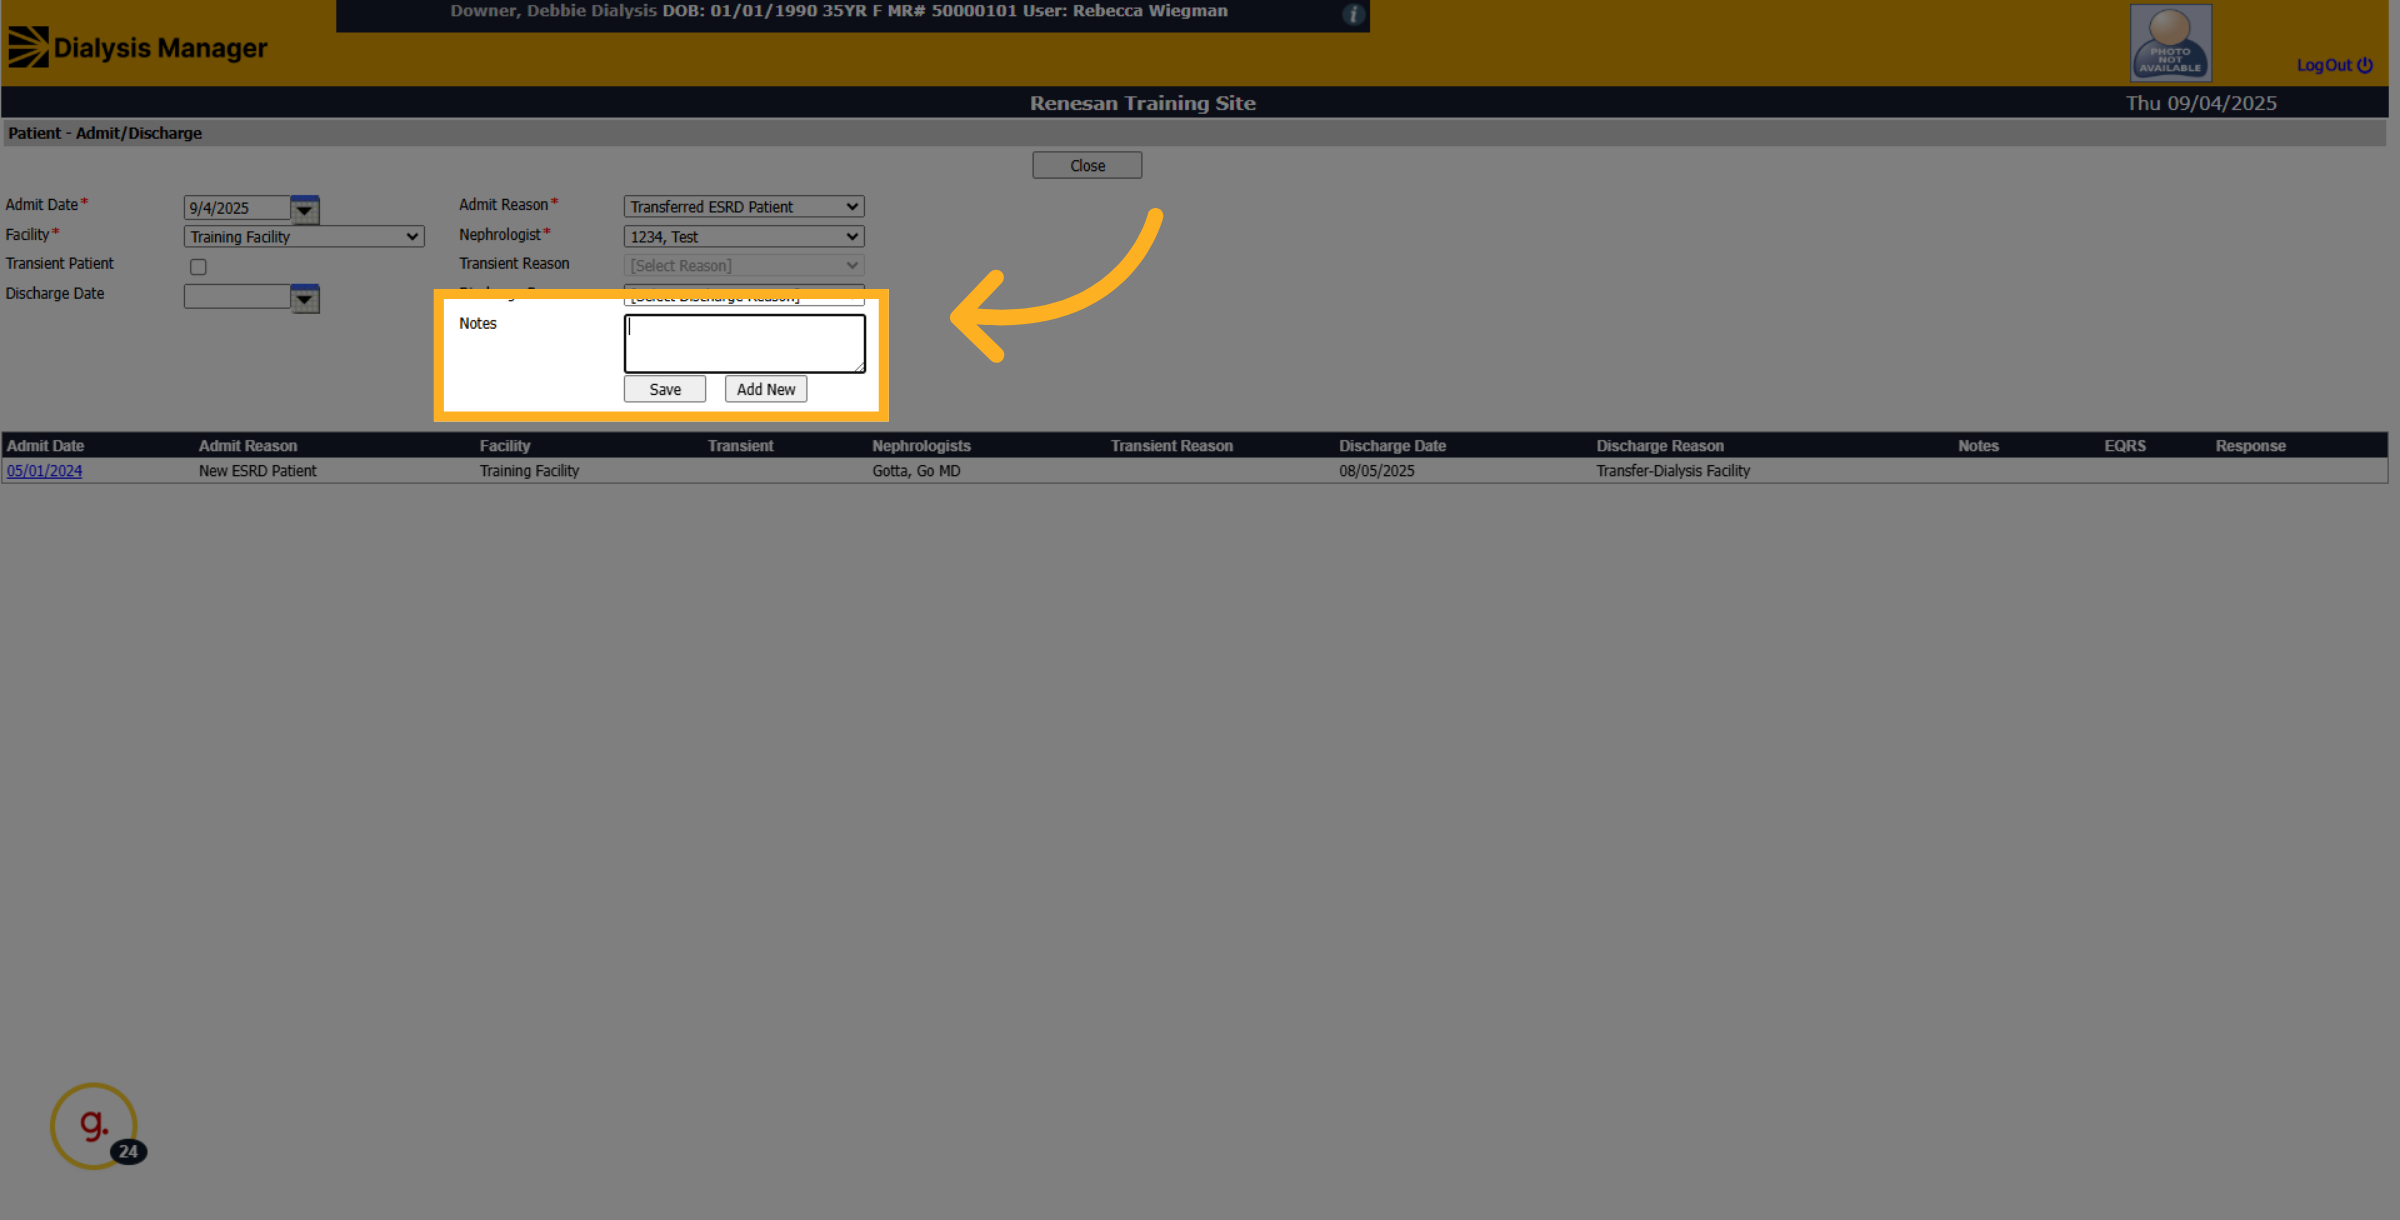Expand the Facility dropdown
This screenshot has width=2400, height=1220.
304,236
